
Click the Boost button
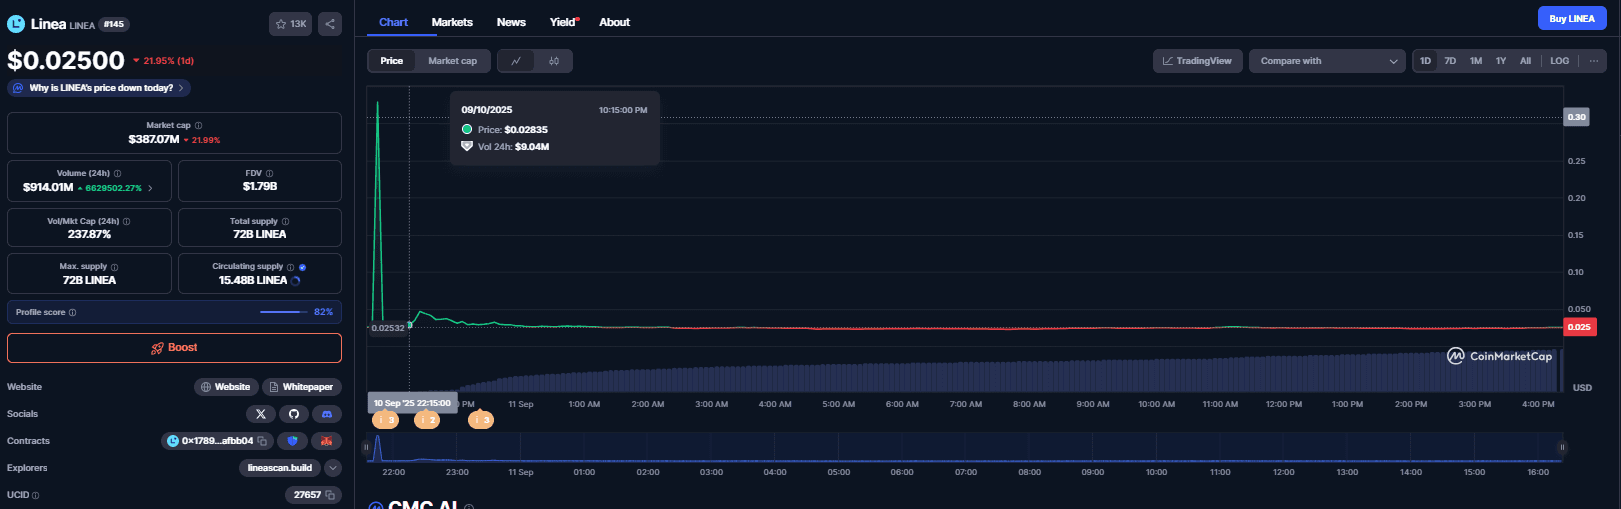174,348
